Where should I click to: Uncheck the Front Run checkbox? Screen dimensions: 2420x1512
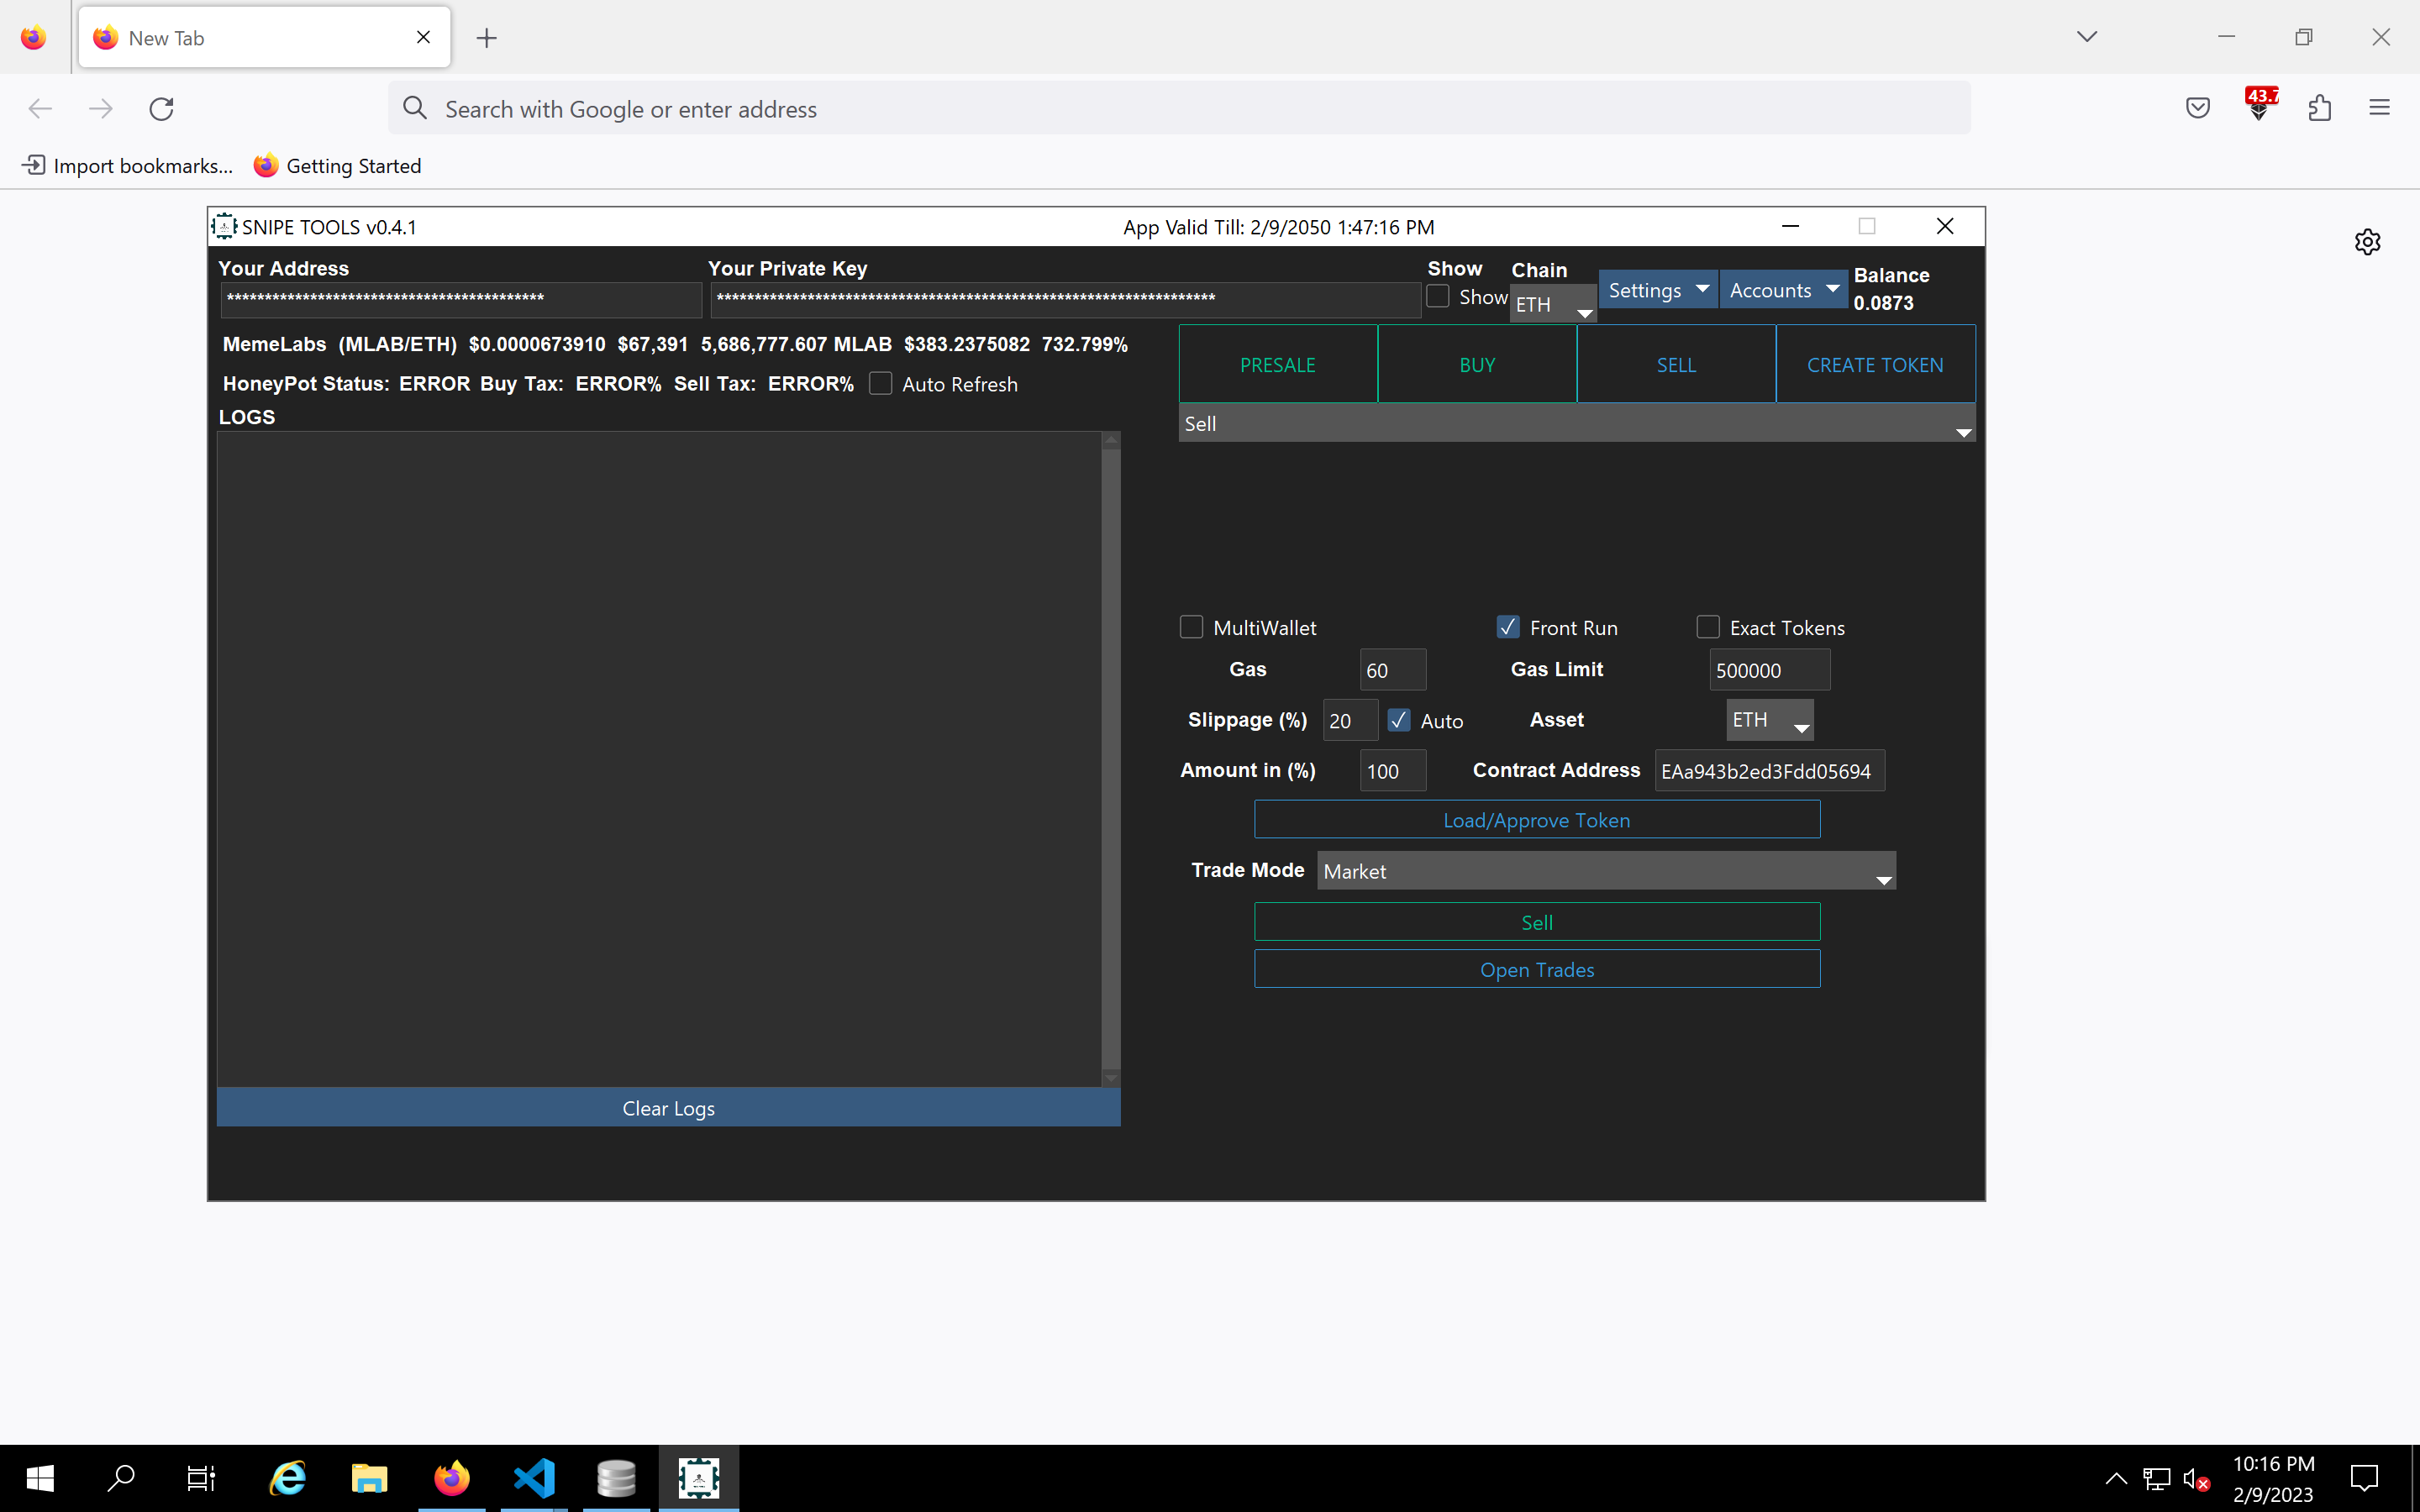pos(1508,627)
